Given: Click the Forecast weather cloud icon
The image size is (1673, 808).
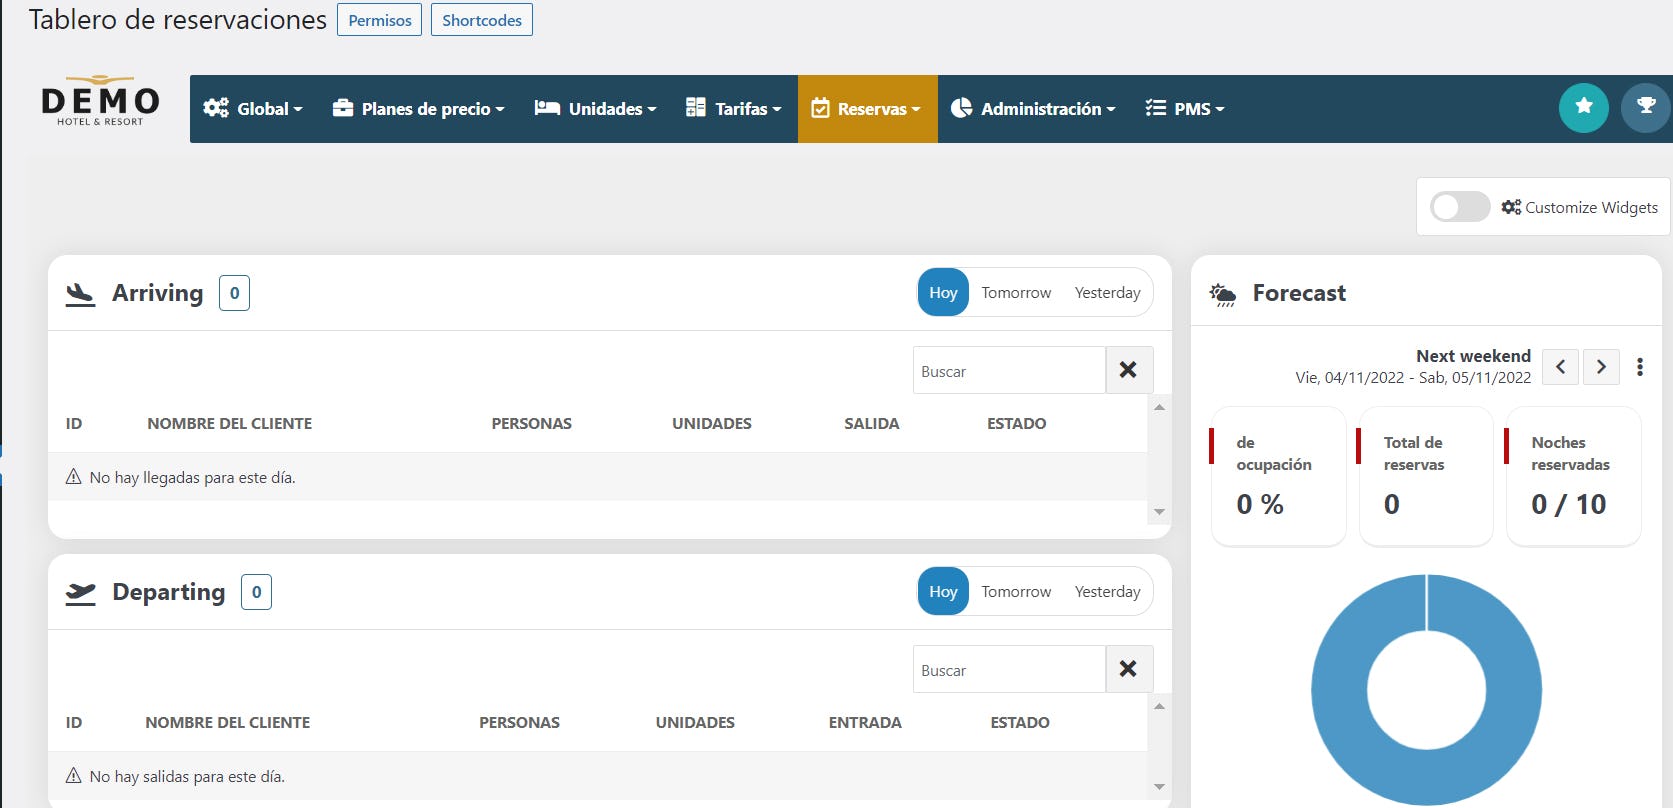Looking at the screenshot, I should 1223,294.
